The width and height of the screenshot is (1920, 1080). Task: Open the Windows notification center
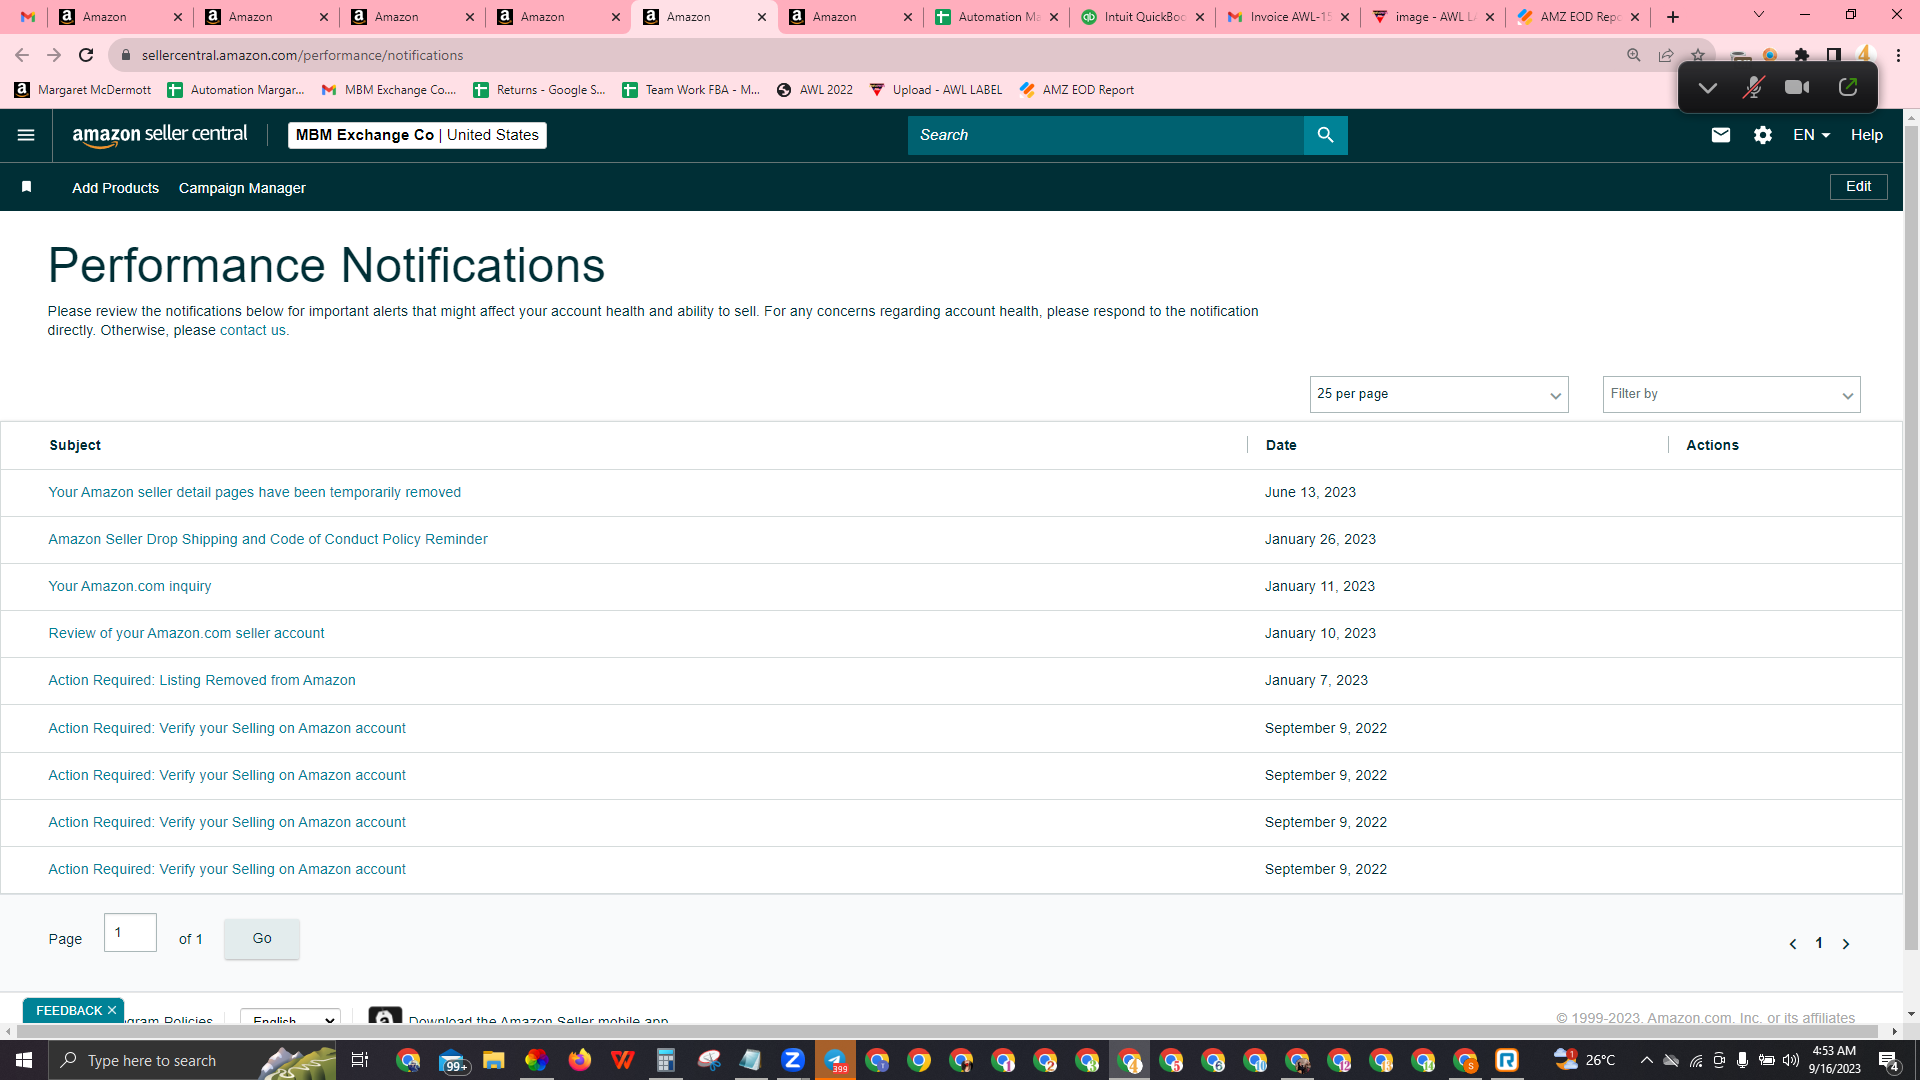pos(1889,1060)
